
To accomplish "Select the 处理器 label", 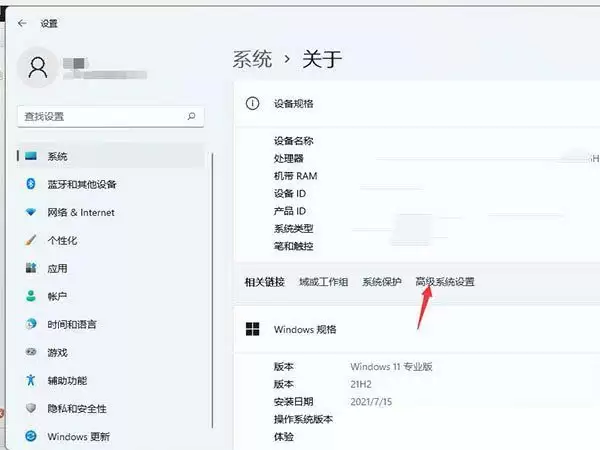I will 289,158.
